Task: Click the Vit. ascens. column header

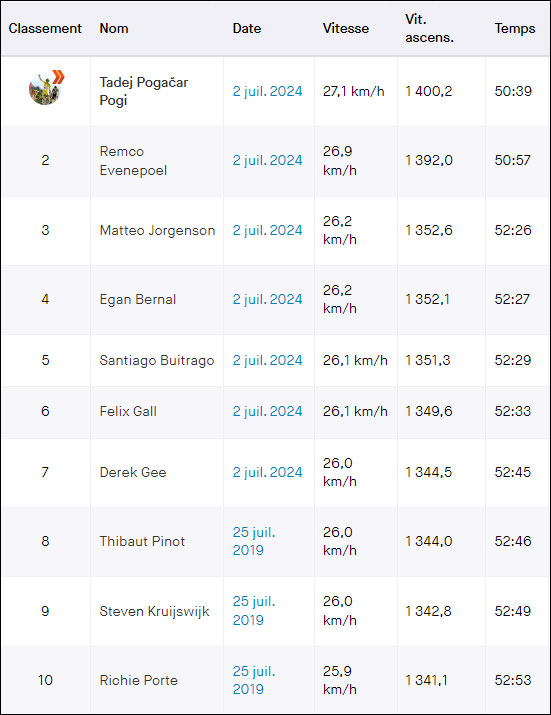Action: 429,28
